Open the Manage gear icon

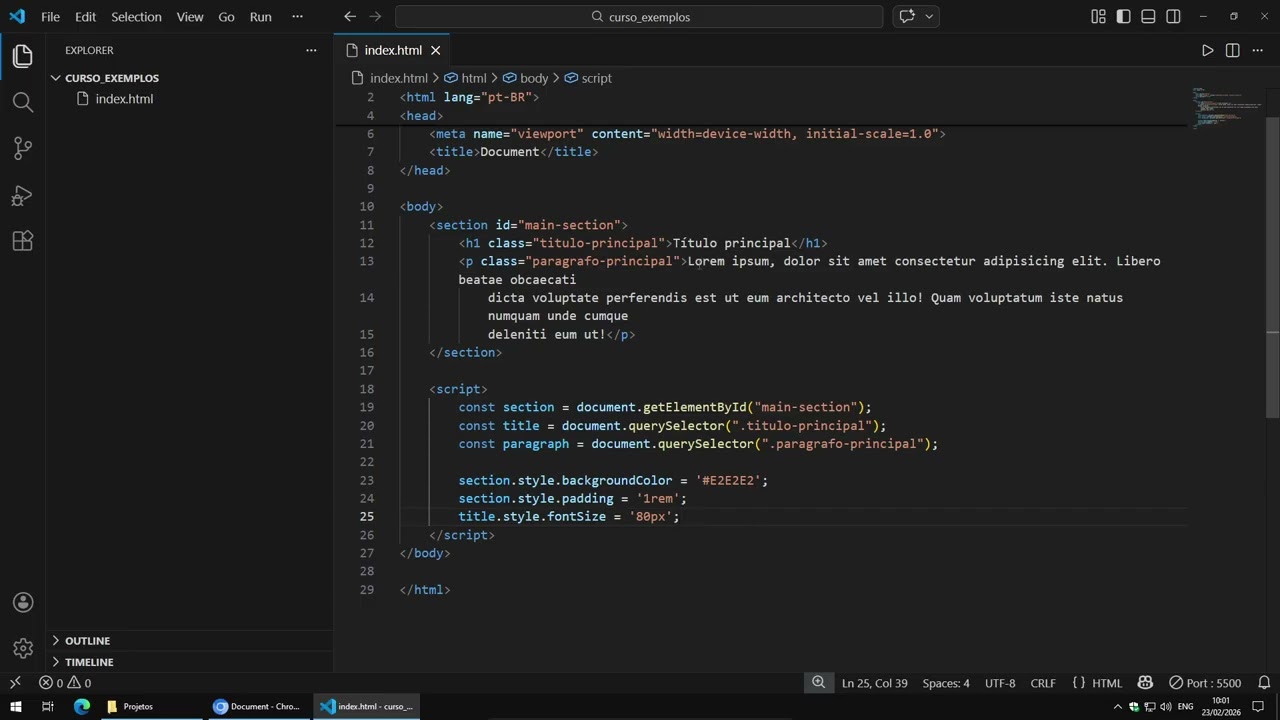pyautogui.click(x=22, y=649)
